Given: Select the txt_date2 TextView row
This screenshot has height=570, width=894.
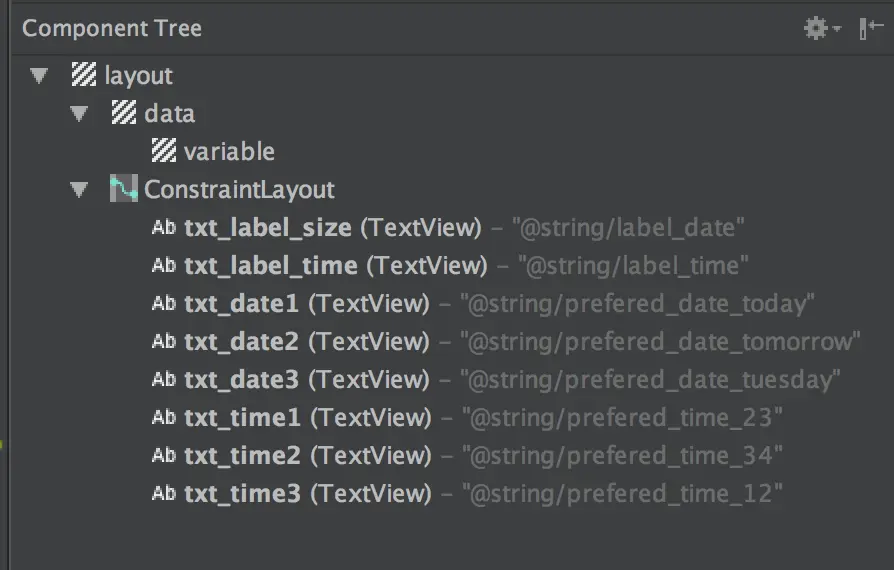Looking at the screenshot, I should point(241,341).
